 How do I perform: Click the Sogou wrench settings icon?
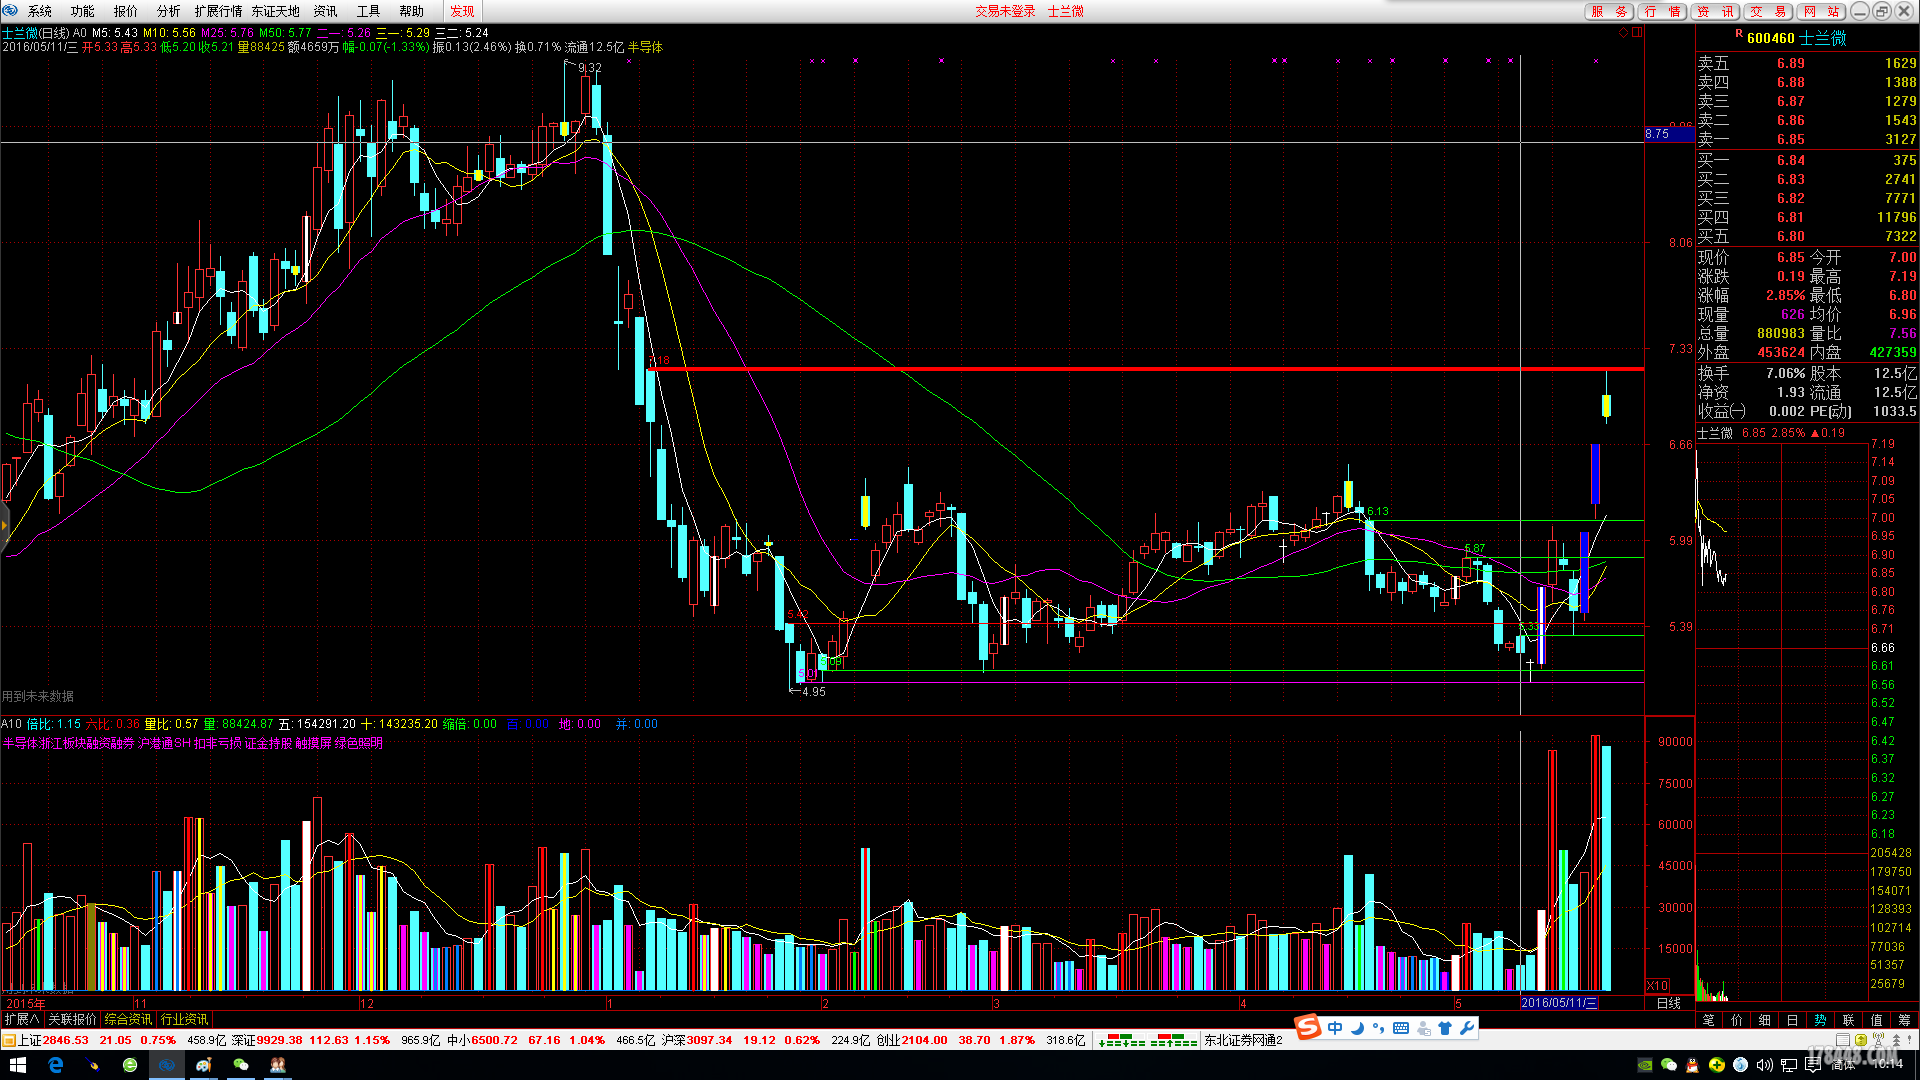coord(1467,1028)
